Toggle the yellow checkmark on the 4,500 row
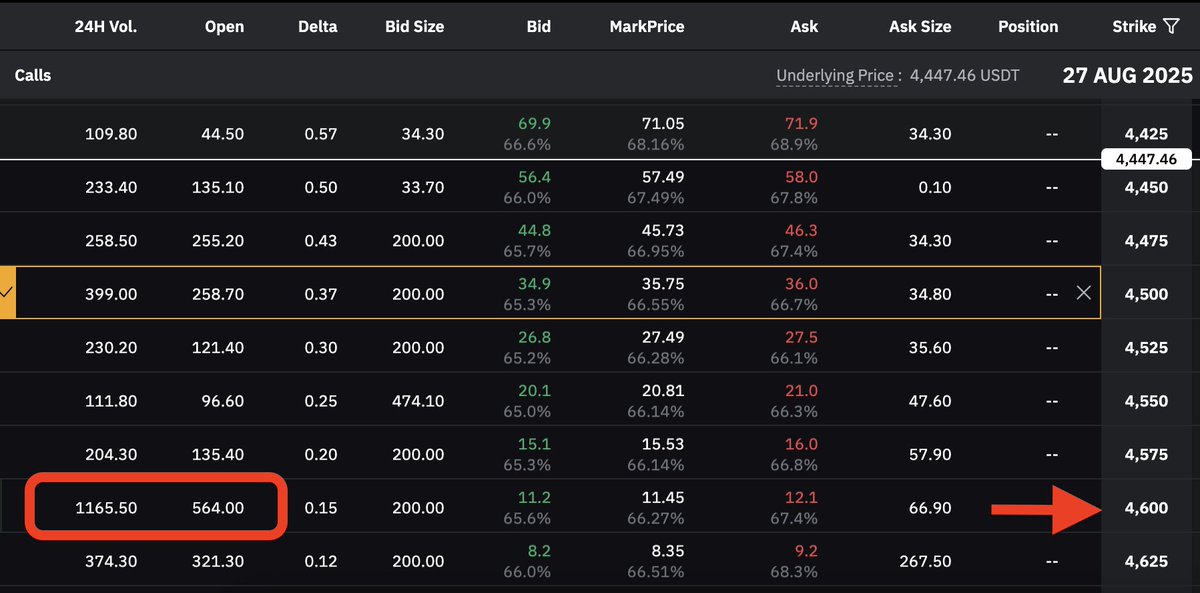This screenshot has width=1200, height=593. click(x=7, y=293)
